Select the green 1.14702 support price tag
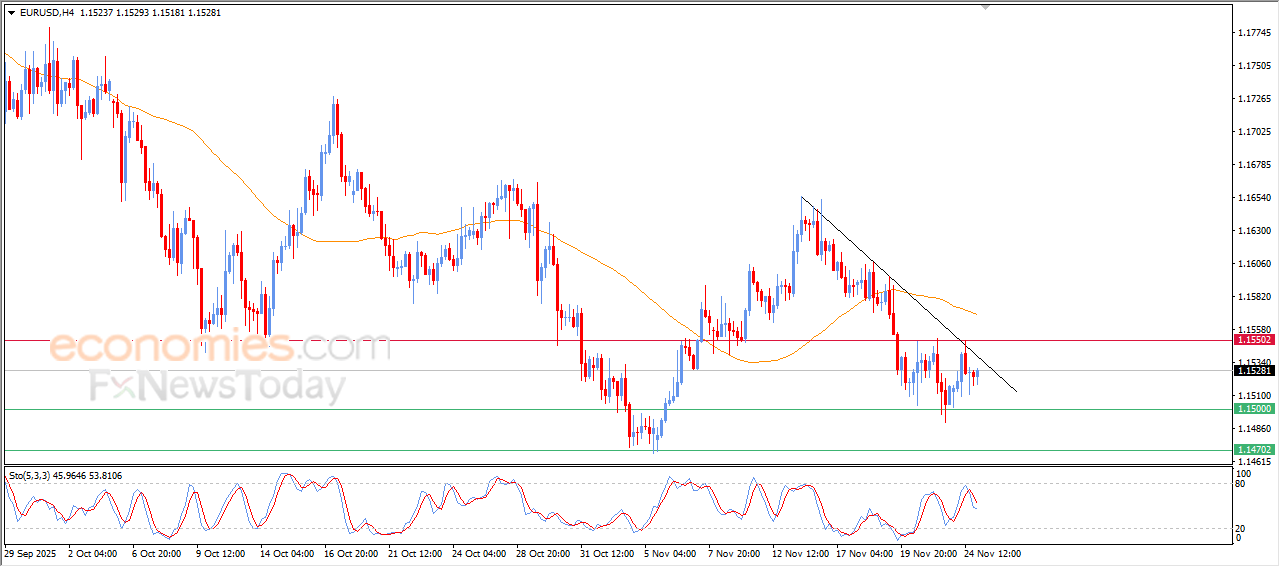 click(1254, 451)
